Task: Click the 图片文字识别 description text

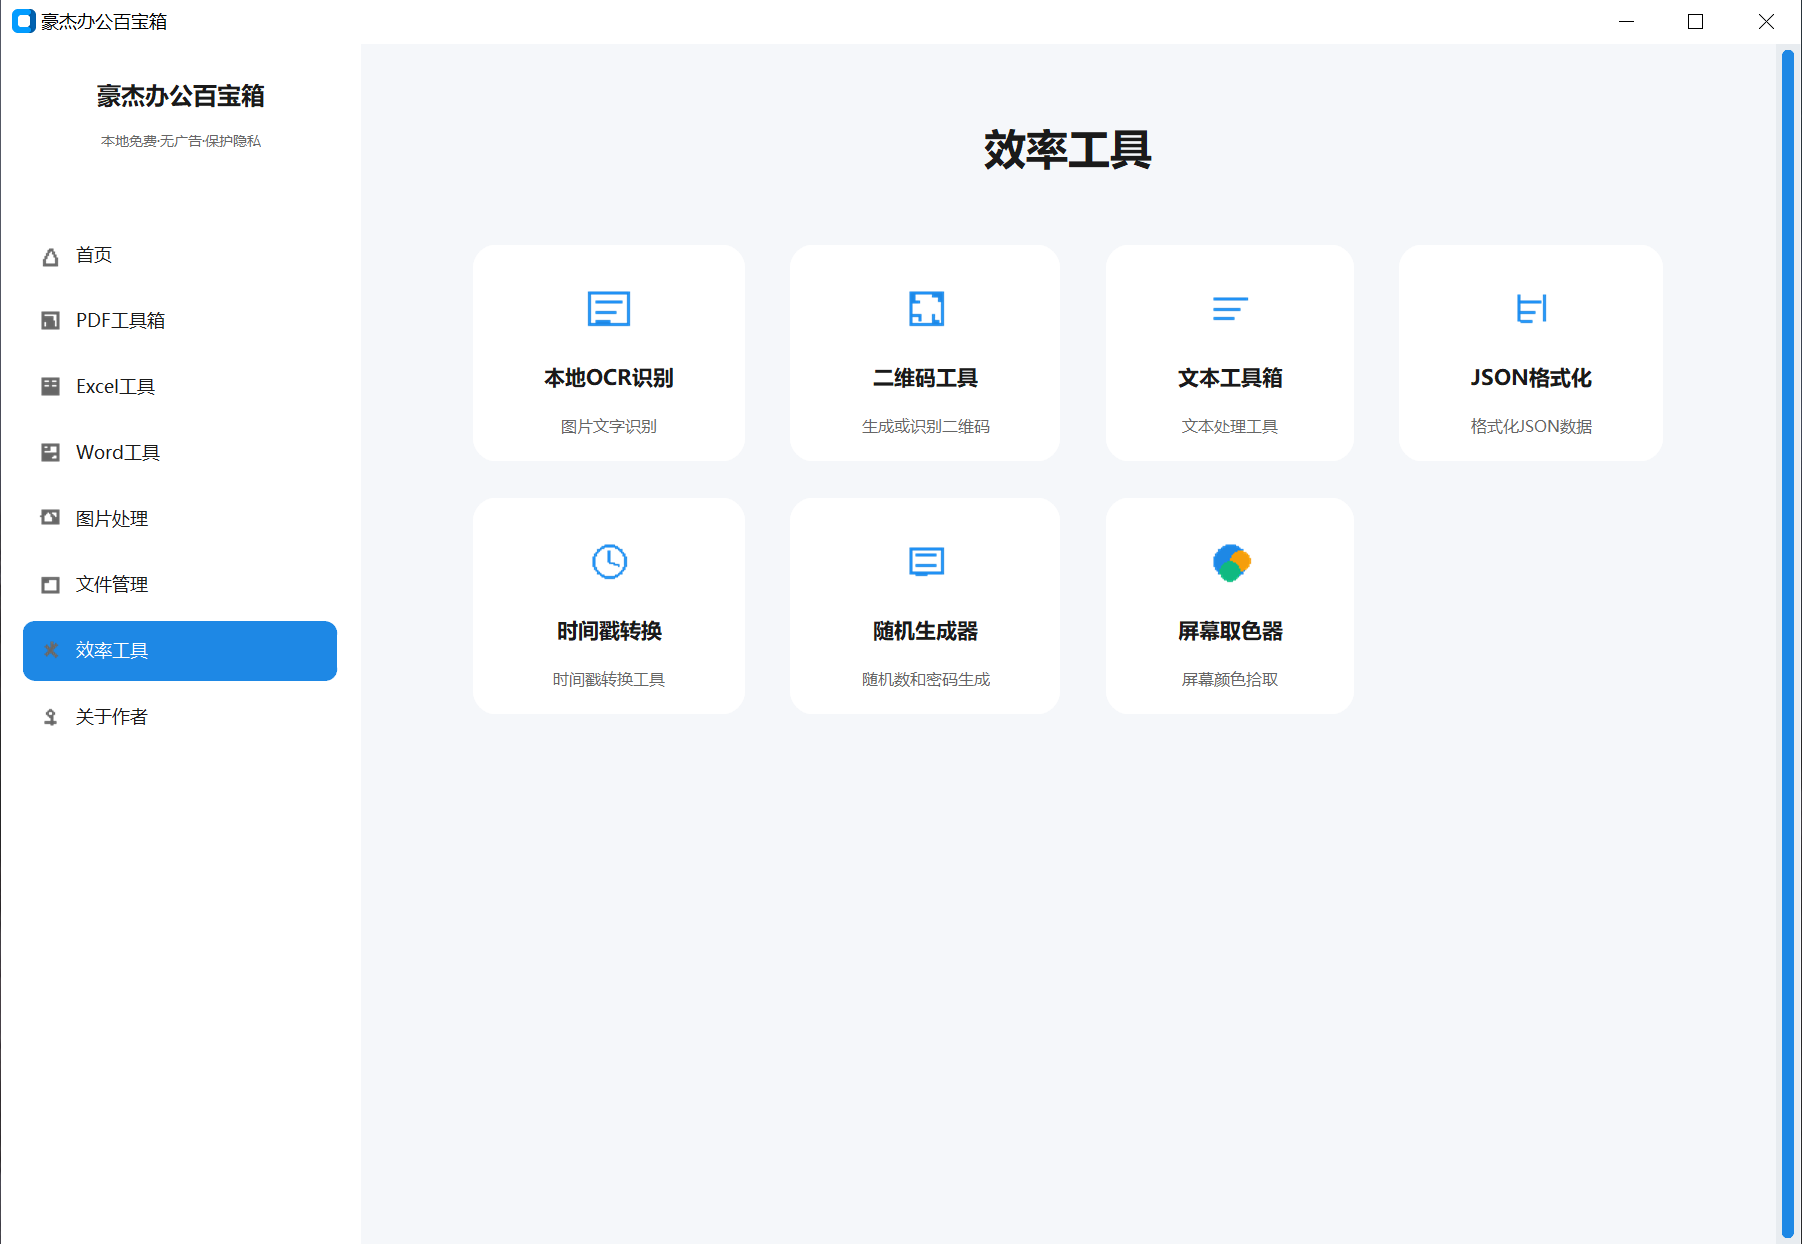Action: tap(609, 427)
